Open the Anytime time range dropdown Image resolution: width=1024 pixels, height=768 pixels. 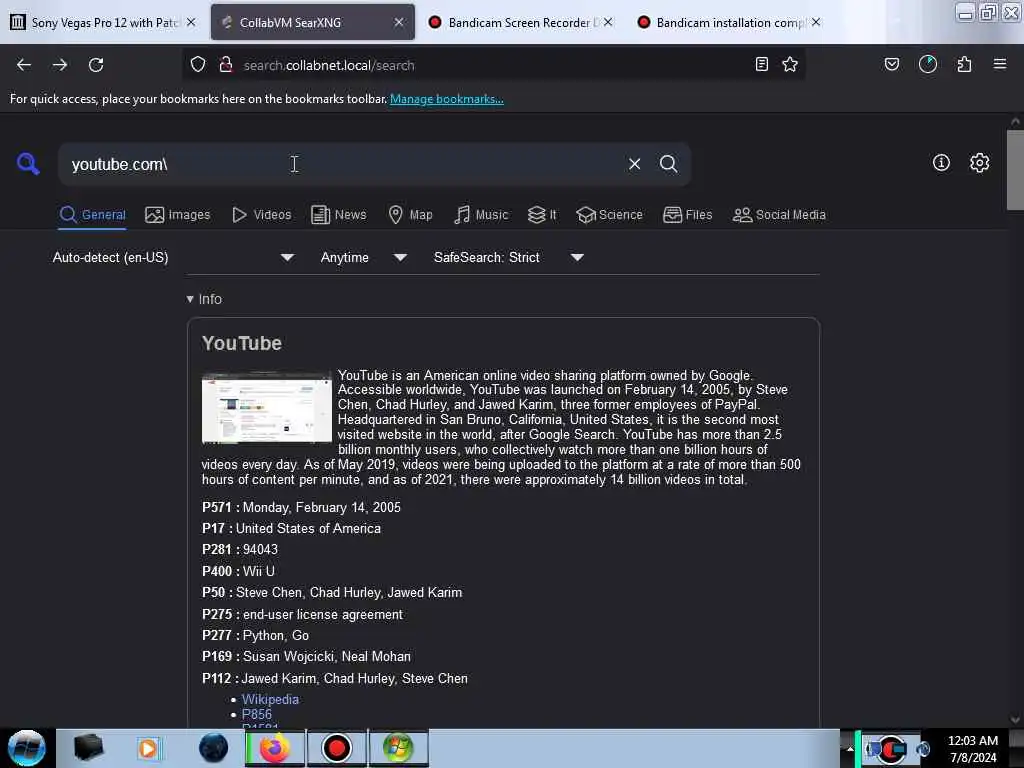click(x=364, y=257)
